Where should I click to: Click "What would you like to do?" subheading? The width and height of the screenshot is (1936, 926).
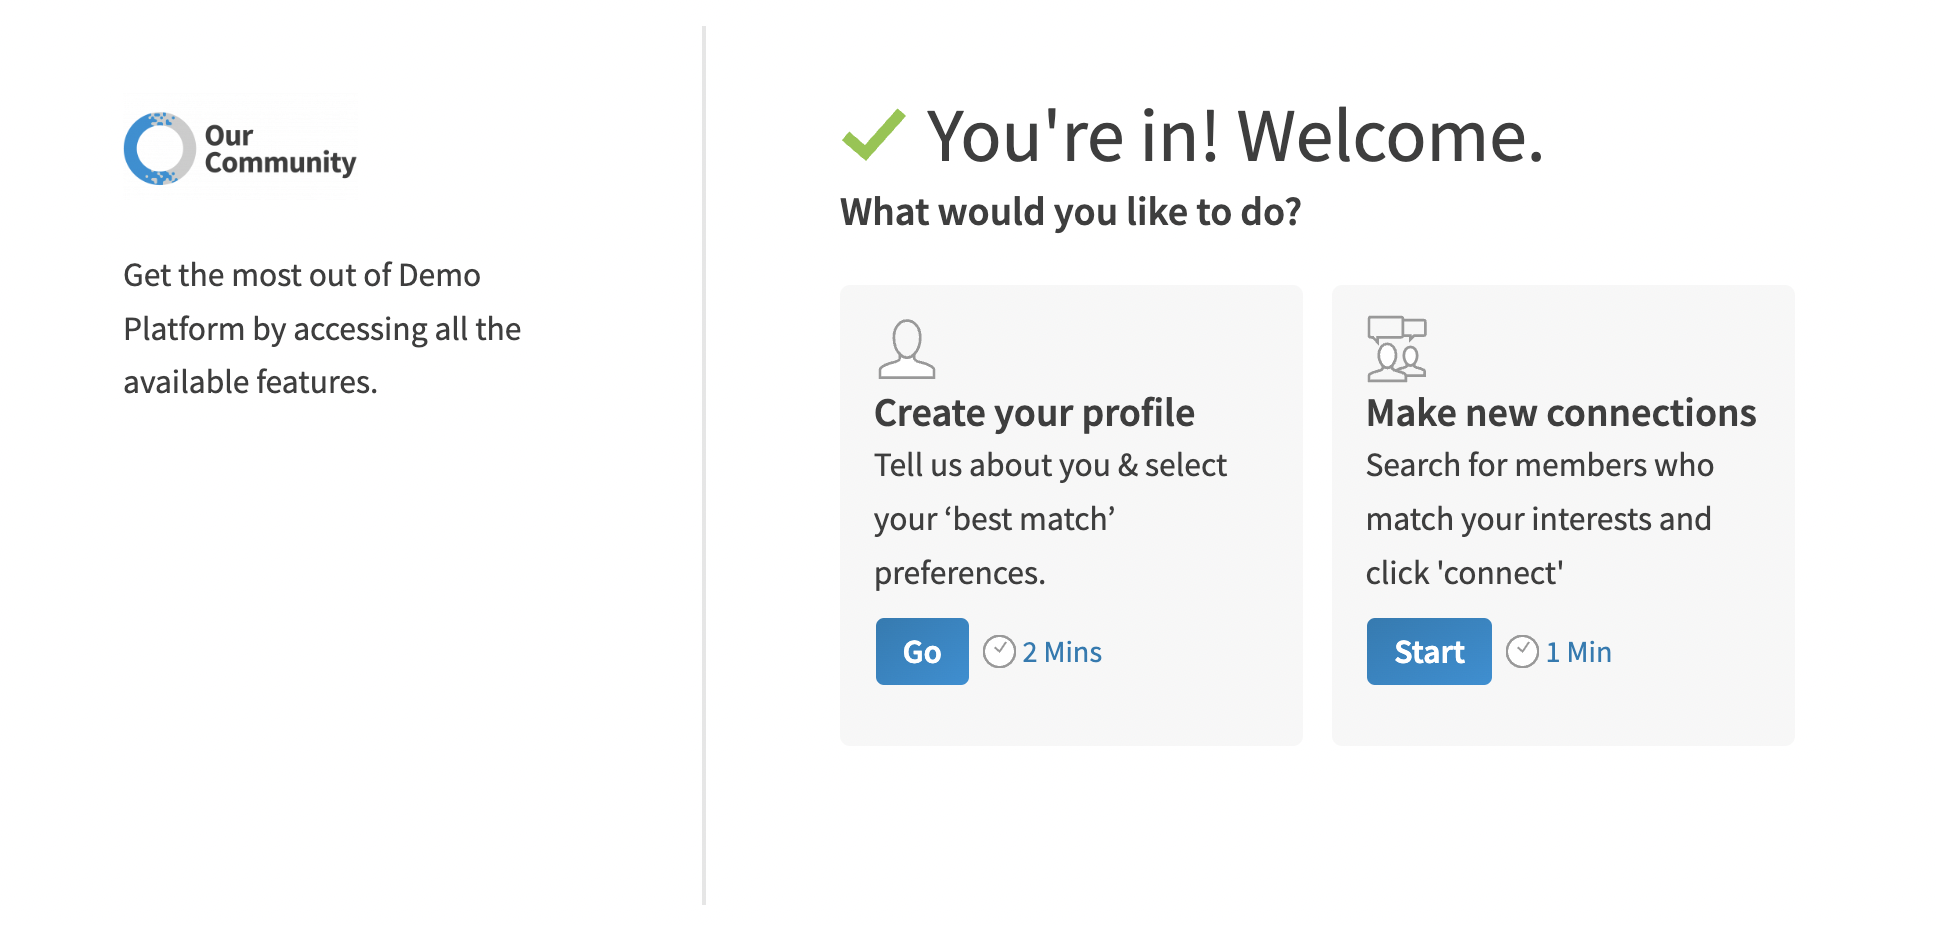click(x=1070, y=212)
